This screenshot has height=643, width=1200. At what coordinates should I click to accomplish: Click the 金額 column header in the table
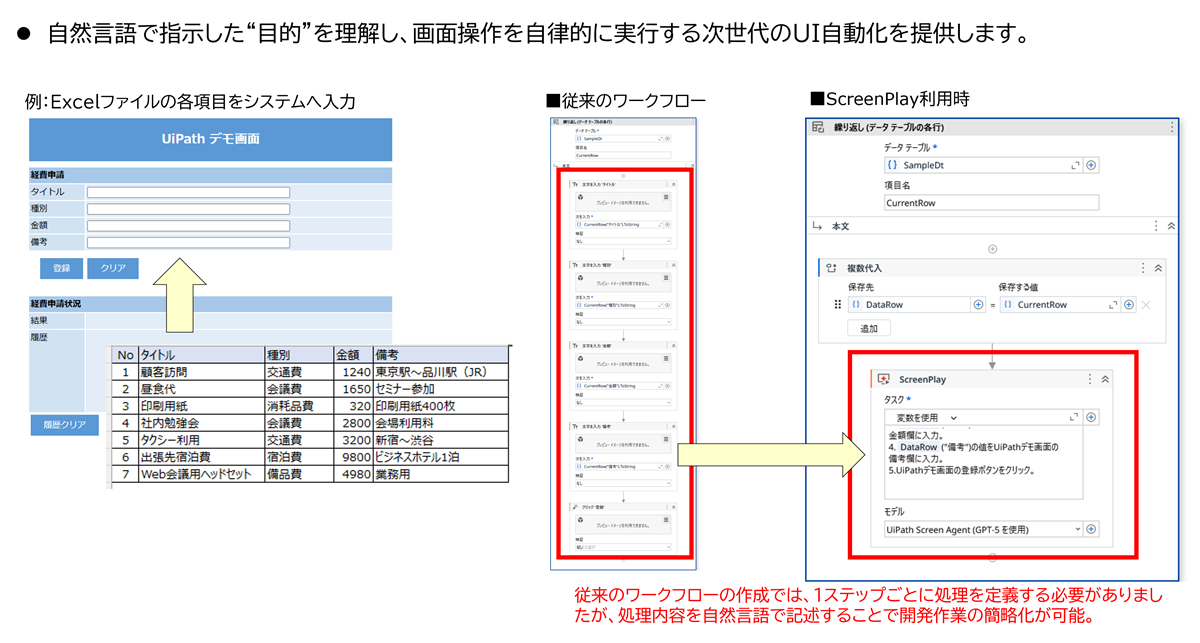pos(353,355)
